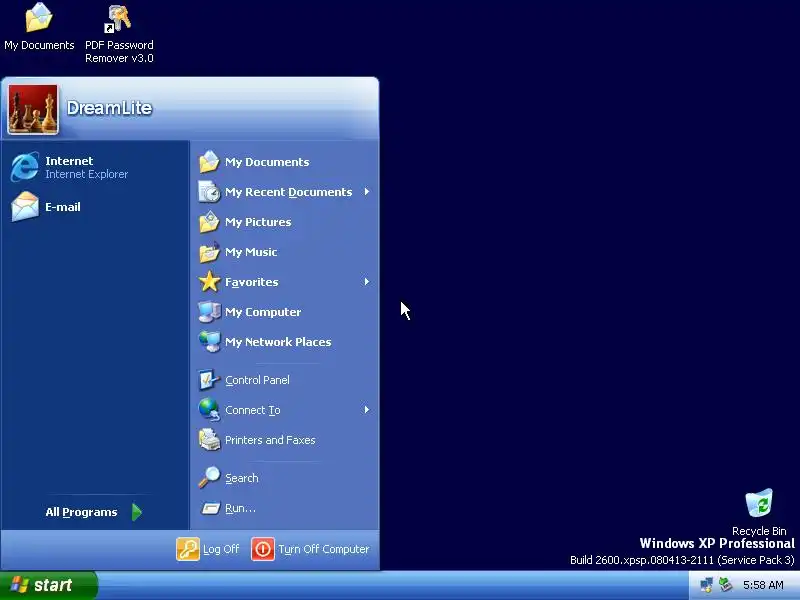Screen dimensions: 800x600
Task: Click the Run icon
Action: click(x=210, y=508)
